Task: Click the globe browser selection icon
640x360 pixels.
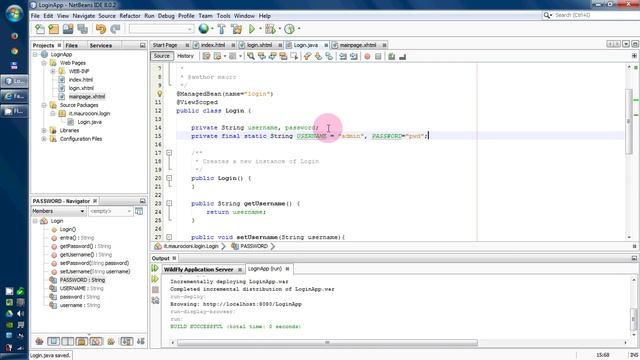Action: click(x=203, y=29)
